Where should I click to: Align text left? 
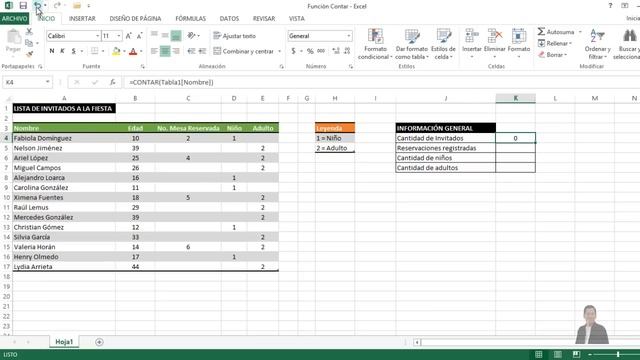pyautogui.click(x=154, y=51)
